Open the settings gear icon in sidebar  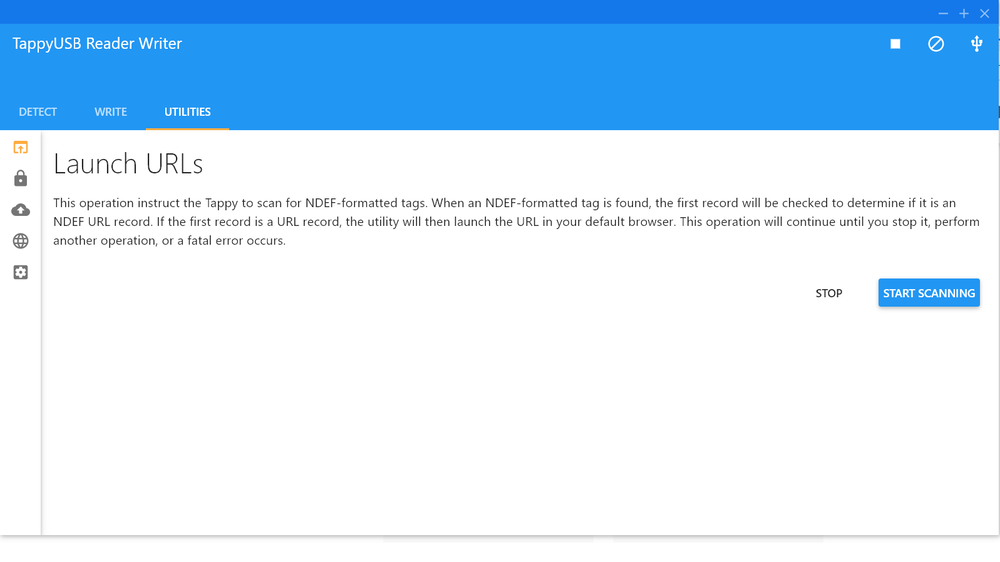(x=20, y=272)
